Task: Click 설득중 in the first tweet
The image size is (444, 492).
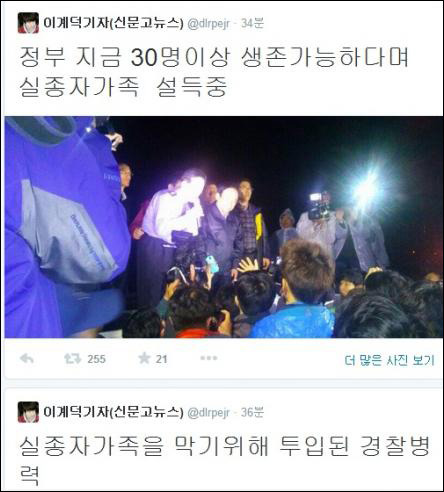Action: tap(192, 87)
